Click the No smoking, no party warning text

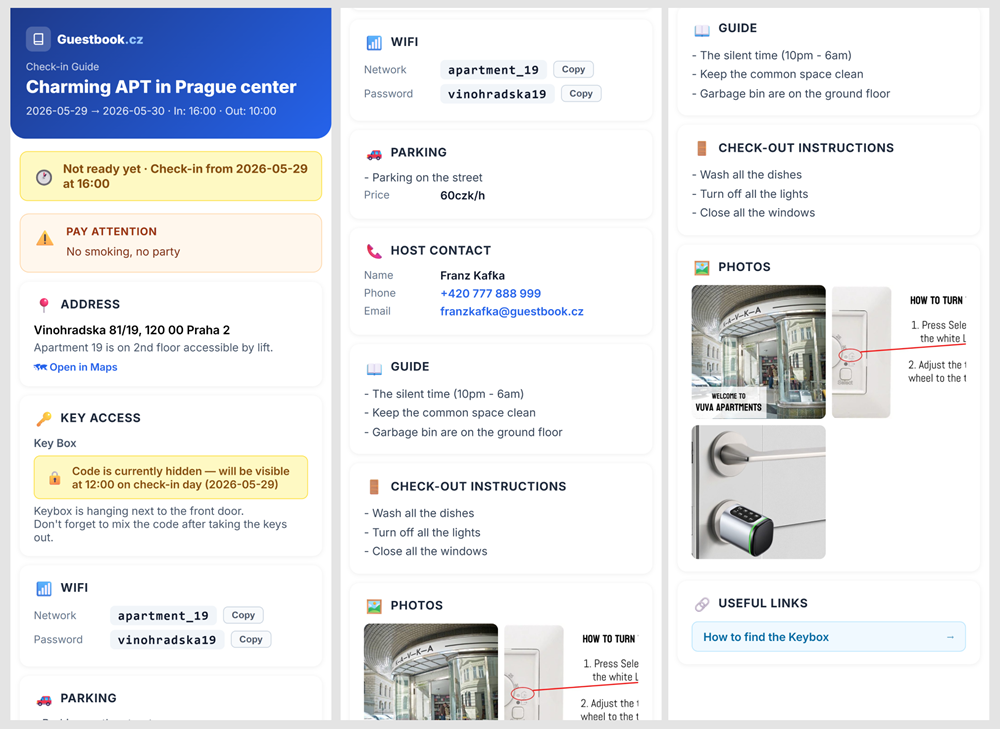(x=123, y=252)
